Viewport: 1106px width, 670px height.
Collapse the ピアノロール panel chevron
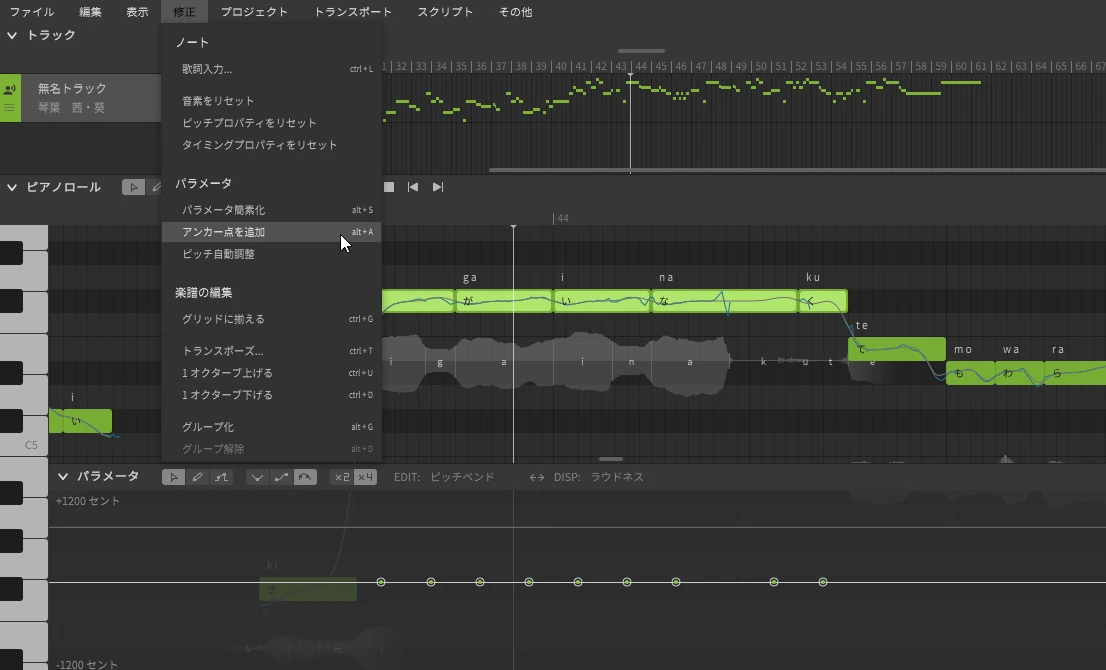pyautogui.click(x=12, y=188)
